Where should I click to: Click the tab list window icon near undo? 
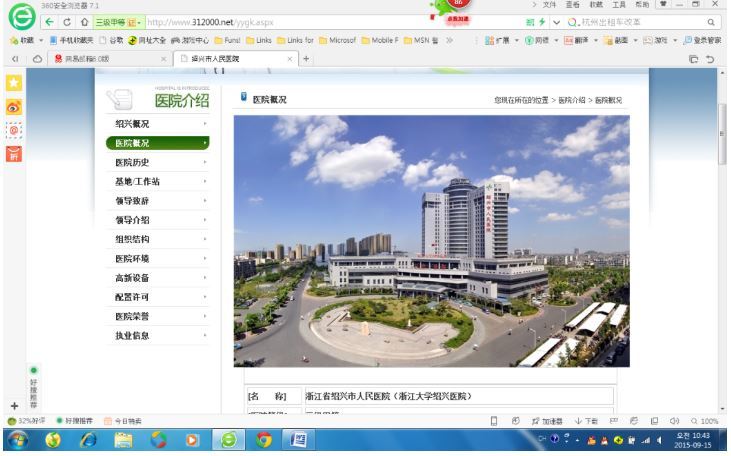tap(693, 59)
